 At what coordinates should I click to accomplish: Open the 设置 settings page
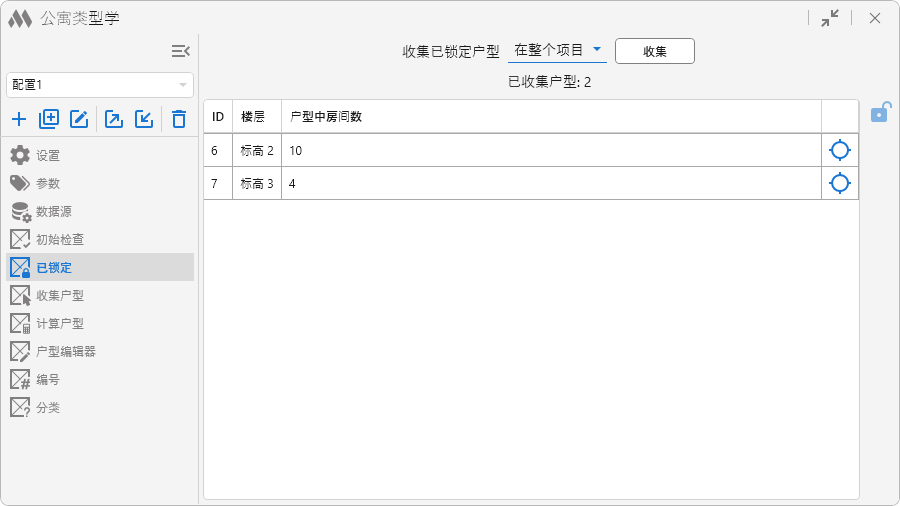pos(48,155)
